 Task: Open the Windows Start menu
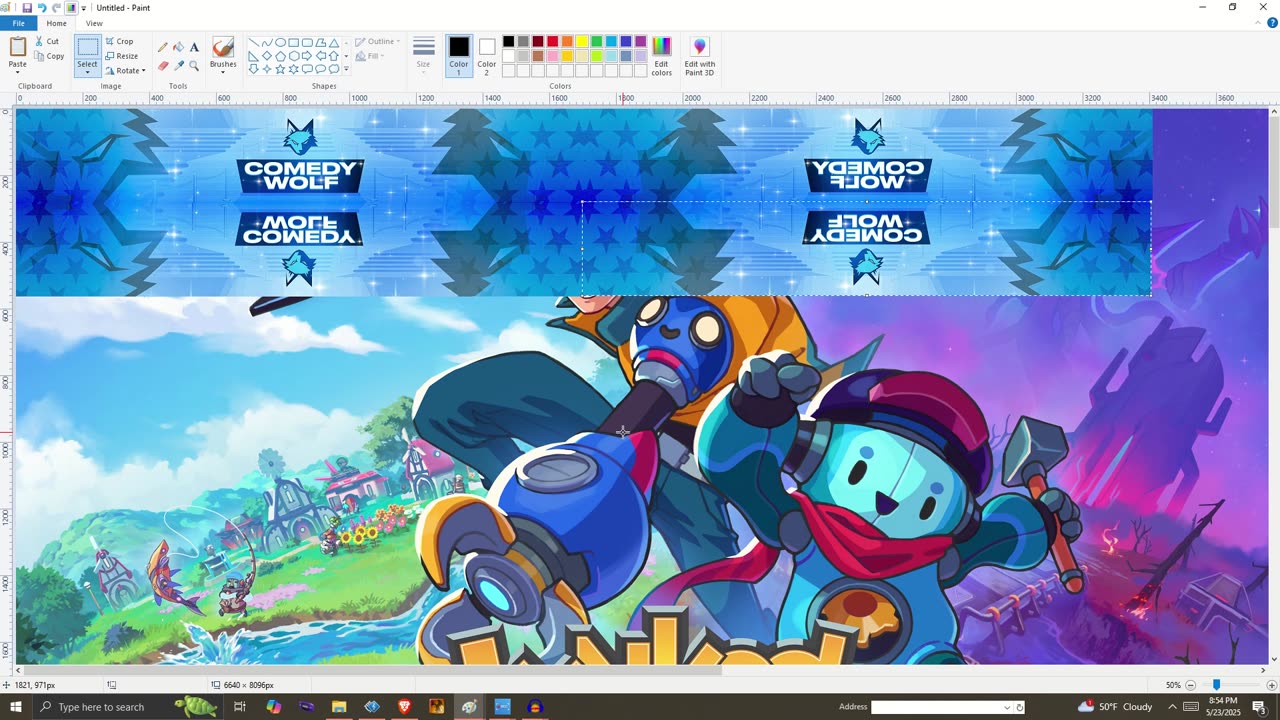click(x=15, y=707)
